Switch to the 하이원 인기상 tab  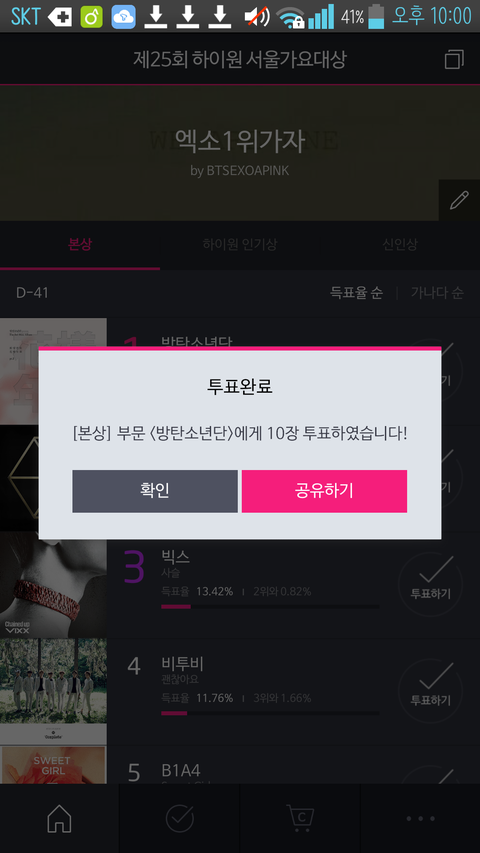point(240,244)
